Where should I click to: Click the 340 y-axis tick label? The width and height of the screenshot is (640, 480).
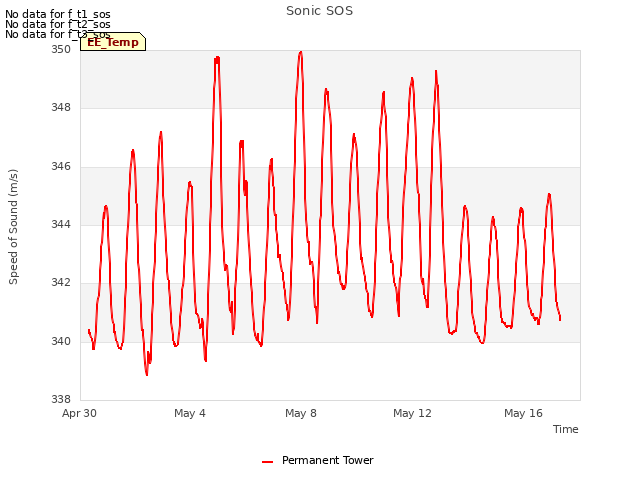(60, 341)
